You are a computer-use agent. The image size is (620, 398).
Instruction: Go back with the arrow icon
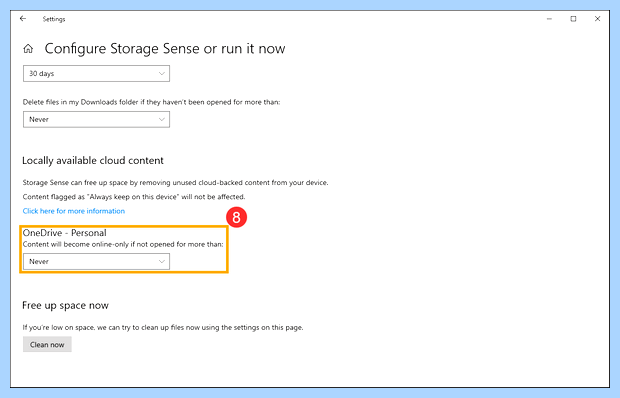coord(23,19)
